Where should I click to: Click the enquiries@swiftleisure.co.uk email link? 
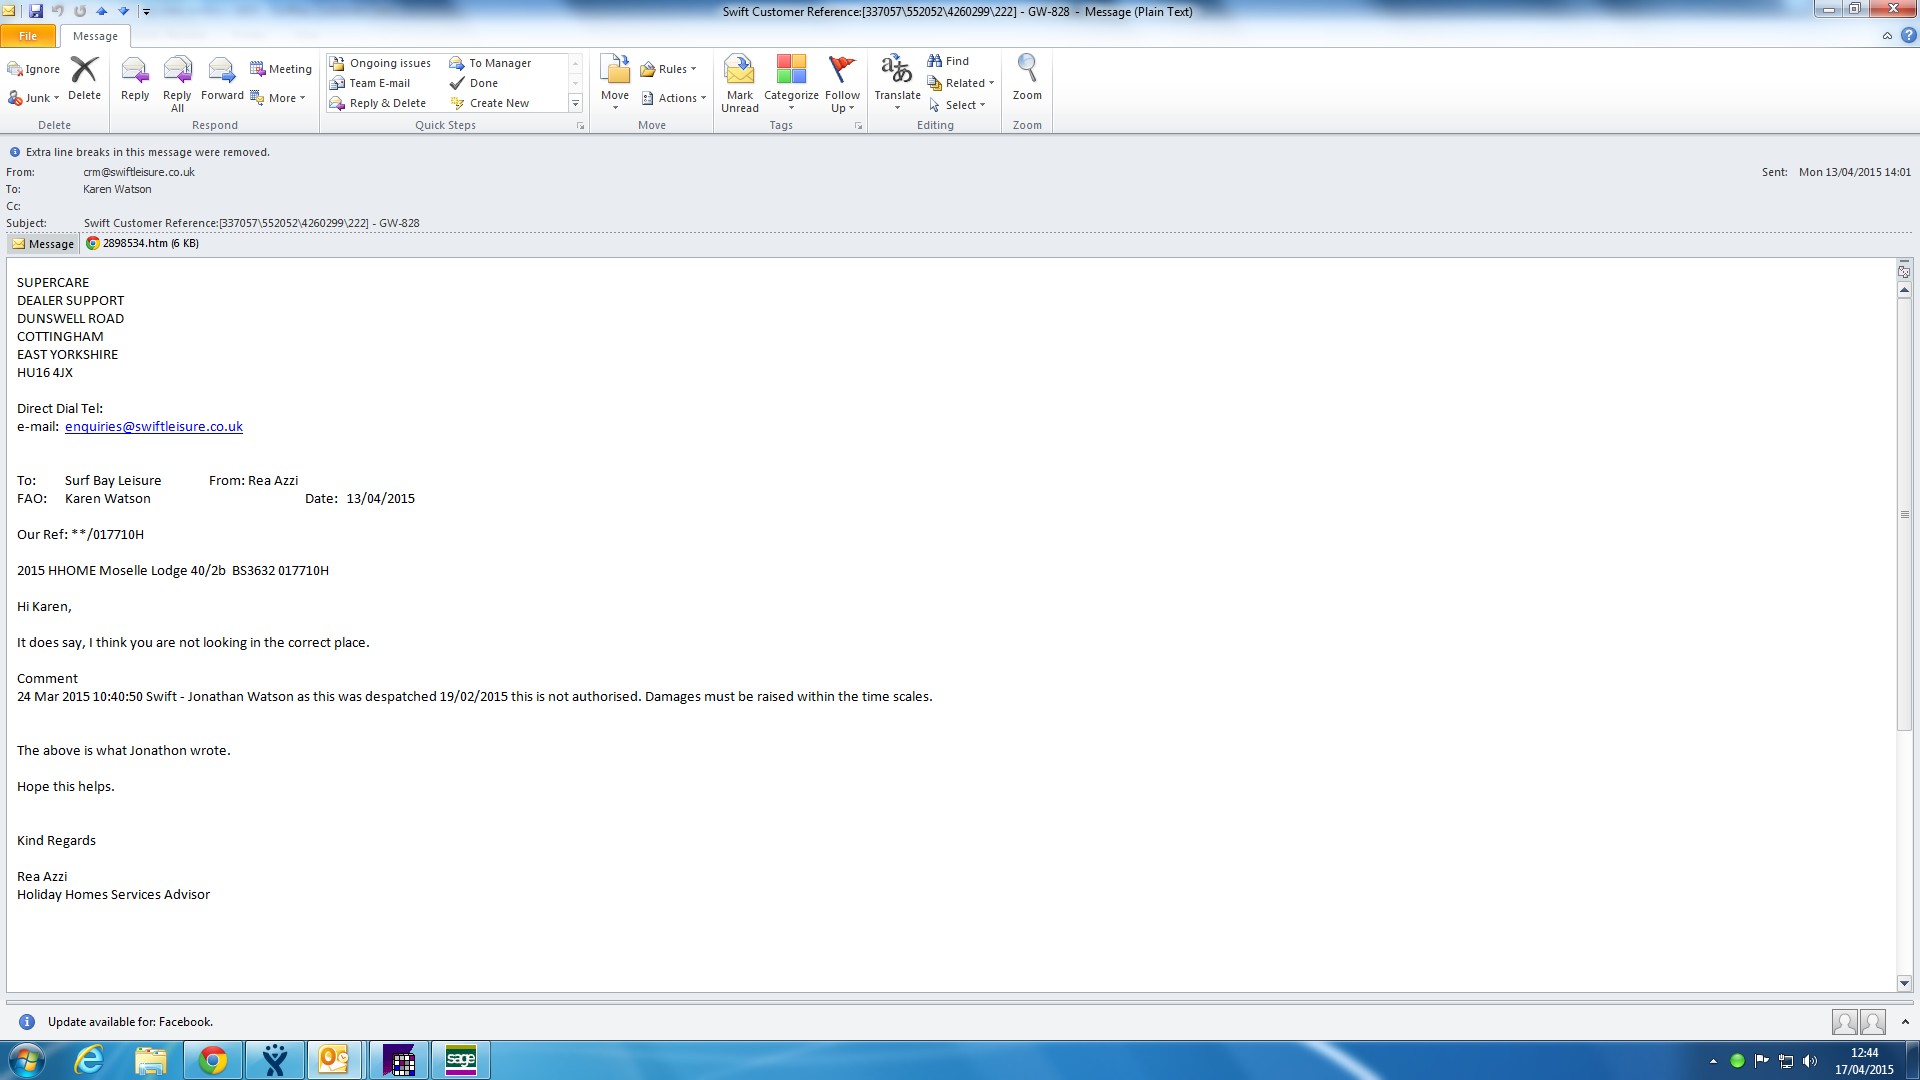click(x=154, y=427)
